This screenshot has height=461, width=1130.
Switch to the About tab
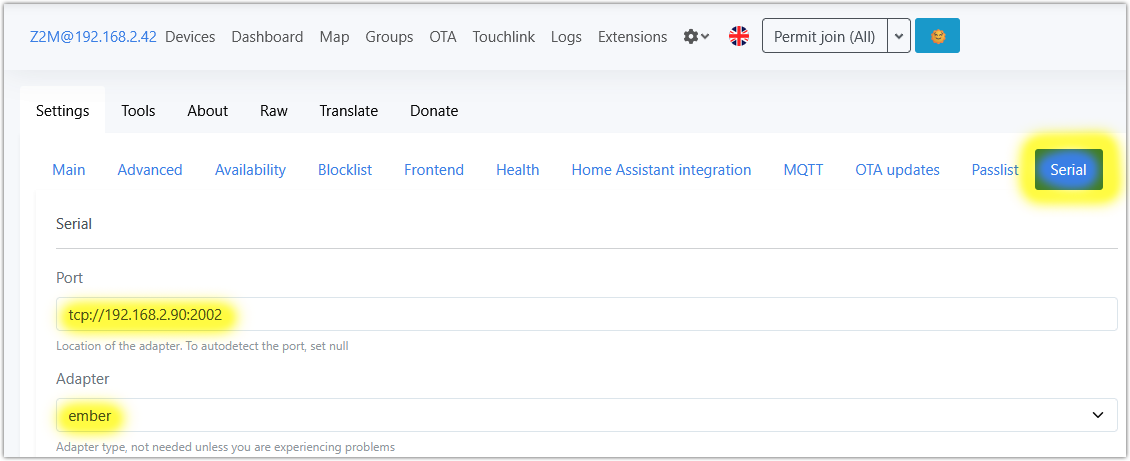click(x=208, y=111)
